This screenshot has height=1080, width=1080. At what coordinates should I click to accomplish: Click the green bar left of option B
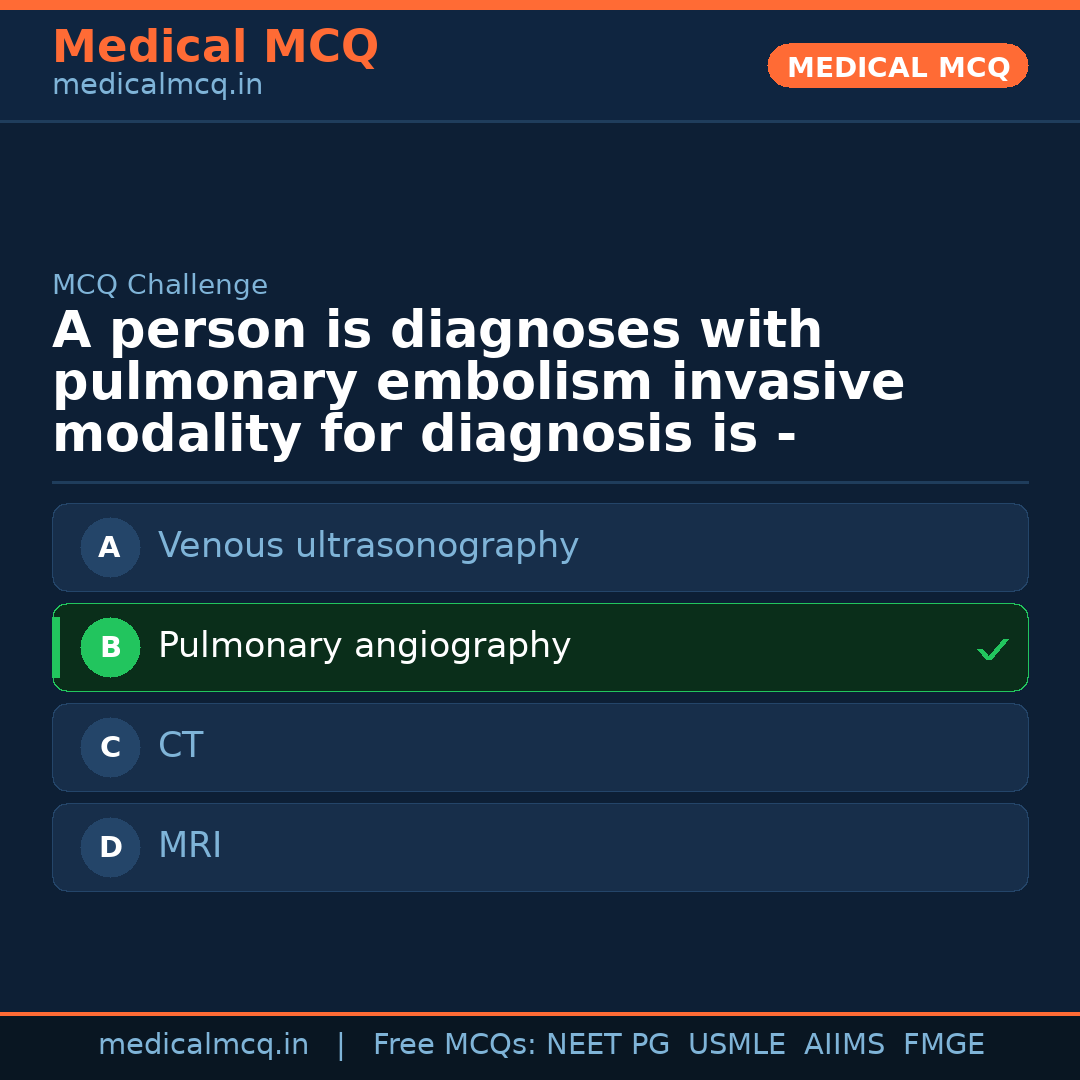[x=56, y=647]
